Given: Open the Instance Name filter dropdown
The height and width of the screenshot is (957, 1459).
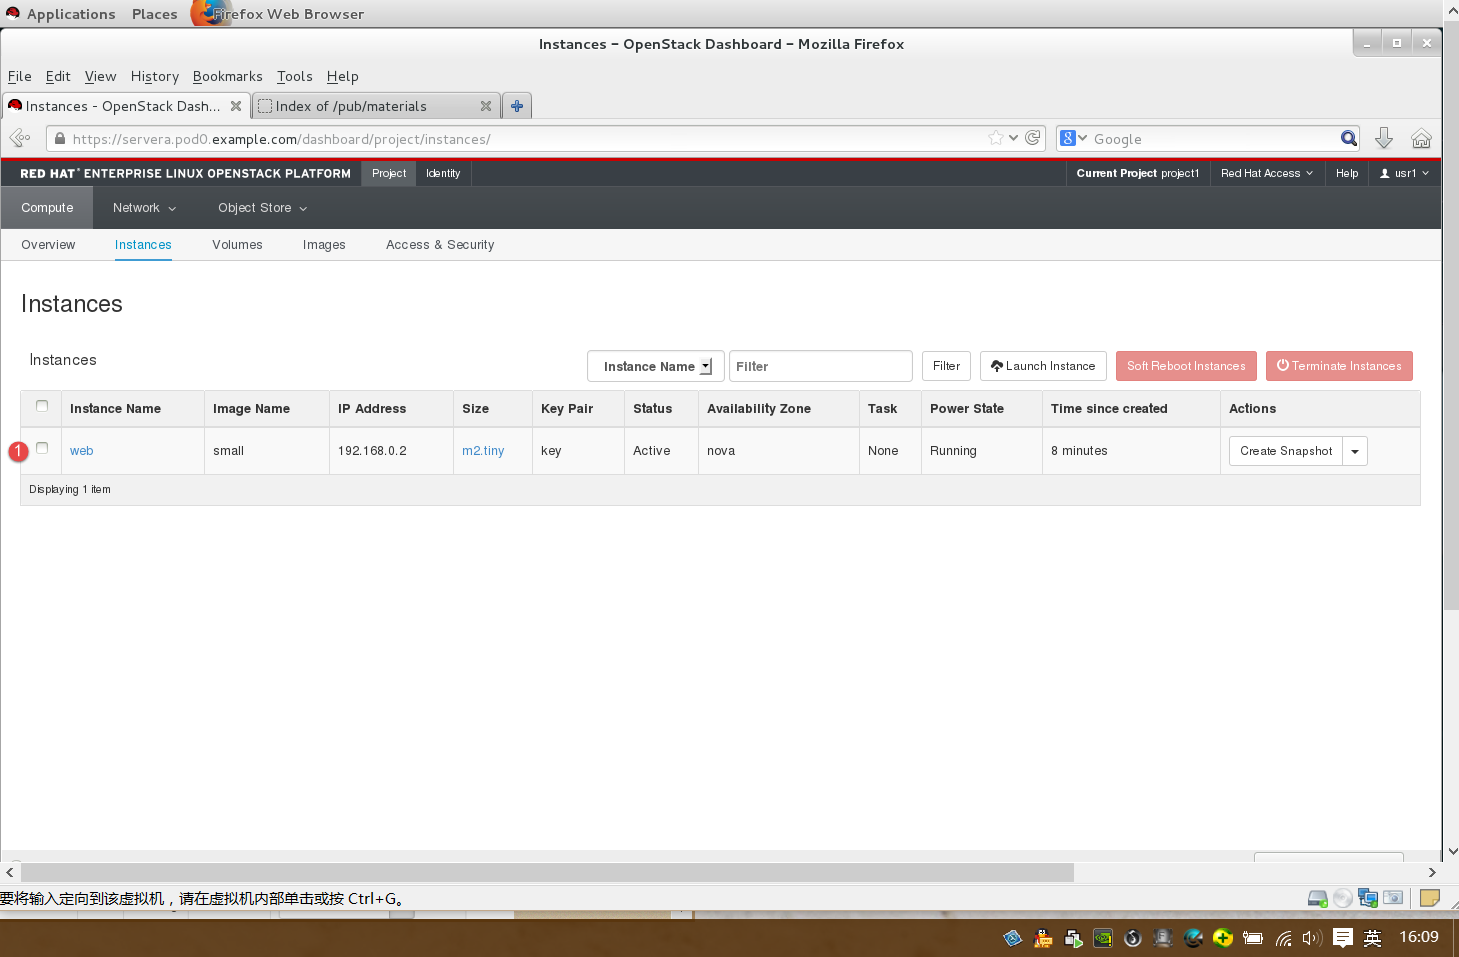Looking at the screenshot, I should coord(655,366).
